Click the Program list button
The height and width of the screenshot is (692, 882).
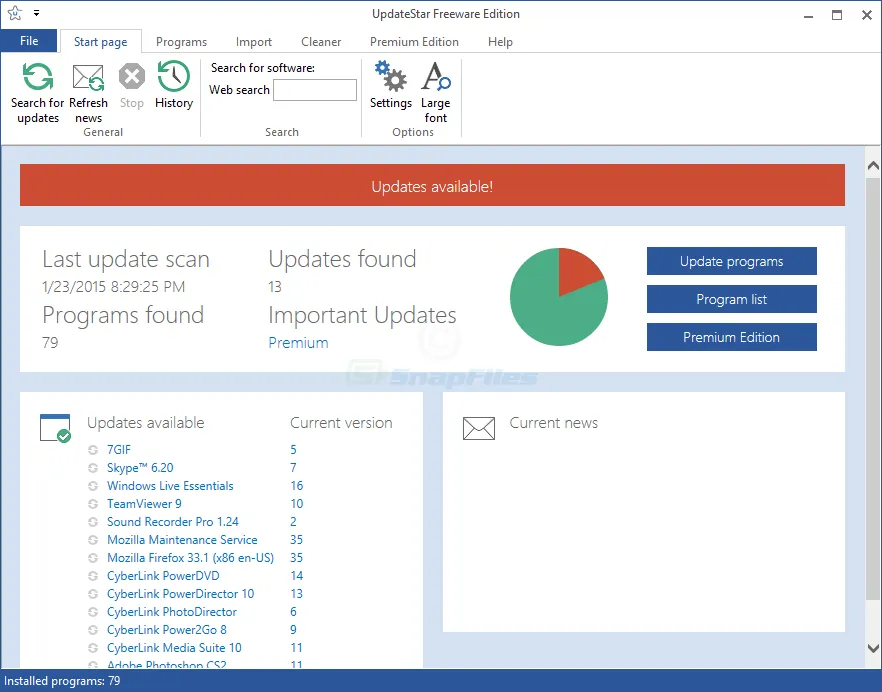pyautogui.click(x=731, y=299)
